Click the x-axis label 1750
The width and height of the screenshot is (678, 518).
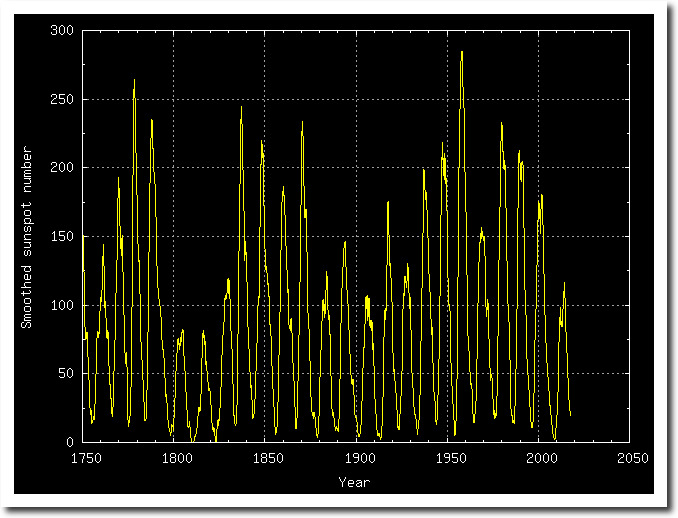tap(86, 458)
